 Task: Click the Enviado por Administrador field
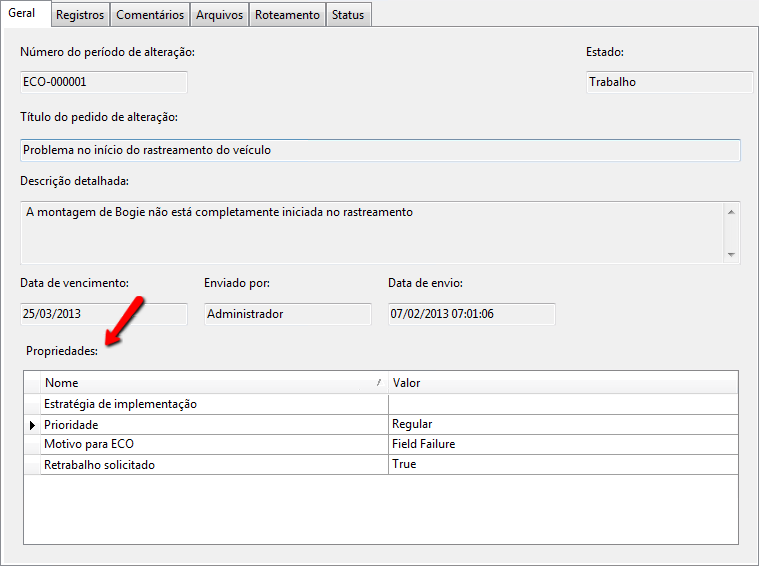click(288, 314)
